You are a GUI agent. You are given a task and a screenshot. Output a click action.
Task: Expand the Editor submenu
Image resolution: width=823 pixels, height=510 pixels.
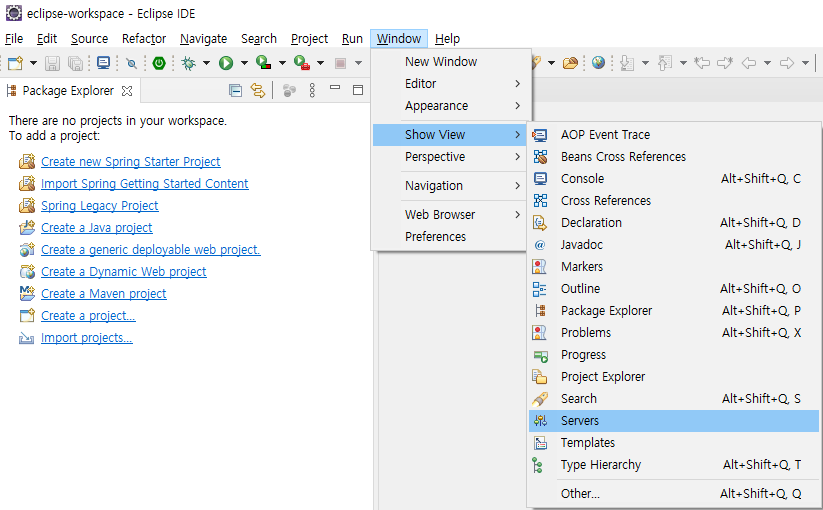[451, 84]
